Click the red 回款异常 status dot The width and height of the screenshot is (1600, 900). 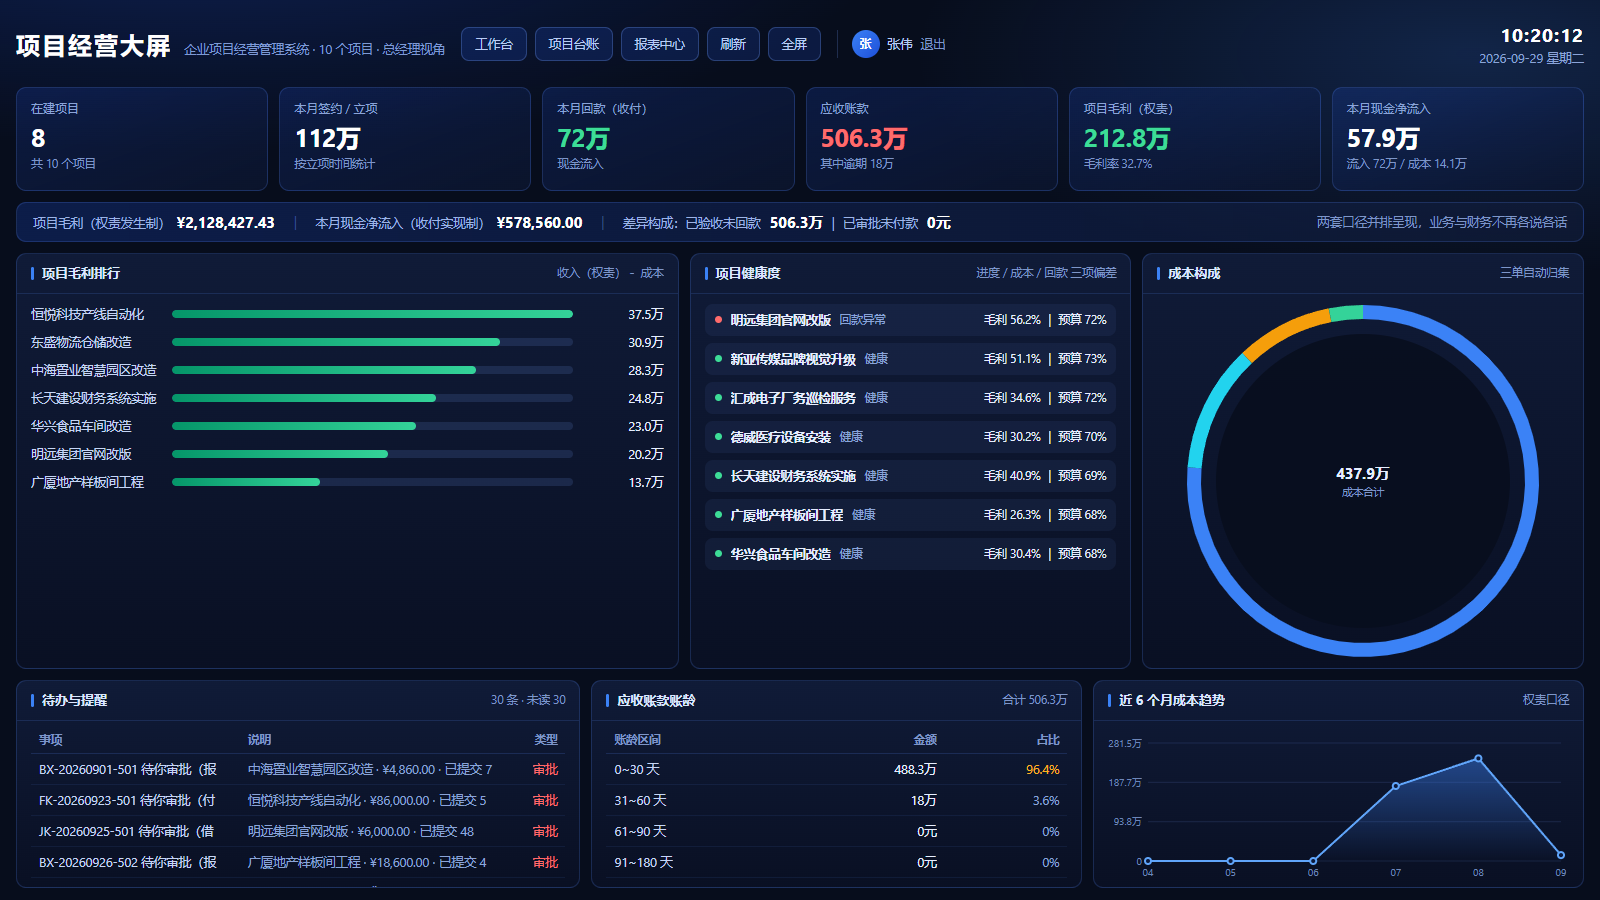click(718, 320)
